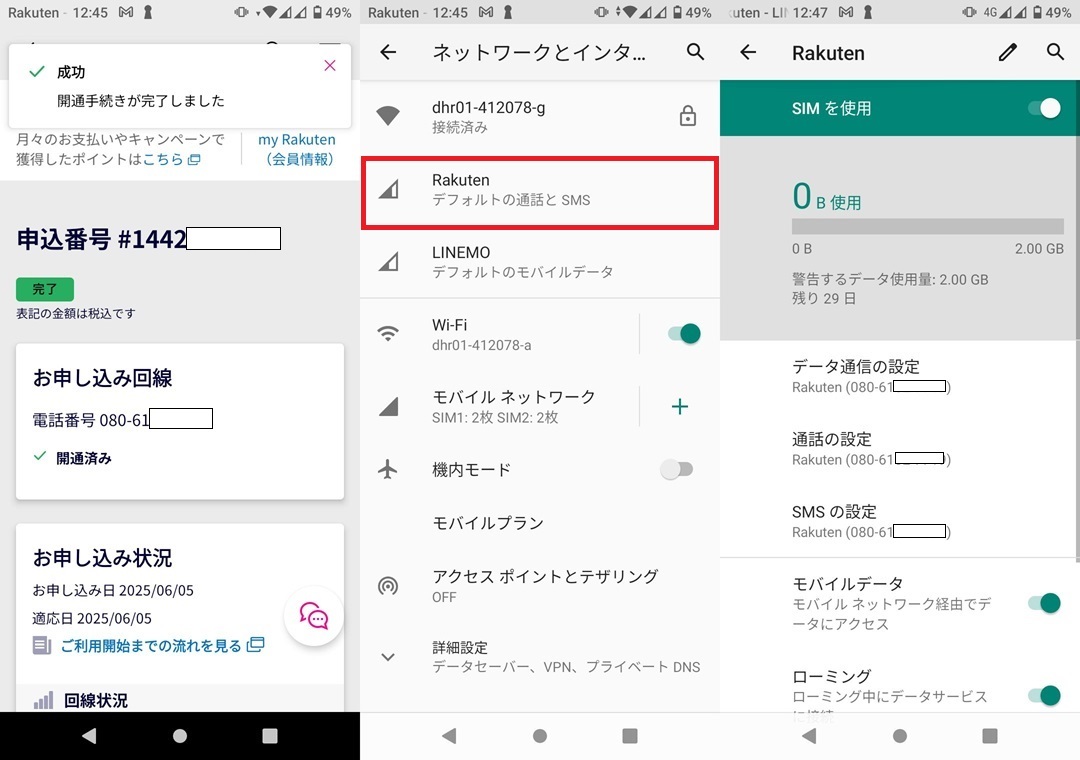This screenshot has width=1080, height=760.
Task: Tap search icon in Rakuten SIM screen
Action: pyautogui.click(x=1055, y=52)
